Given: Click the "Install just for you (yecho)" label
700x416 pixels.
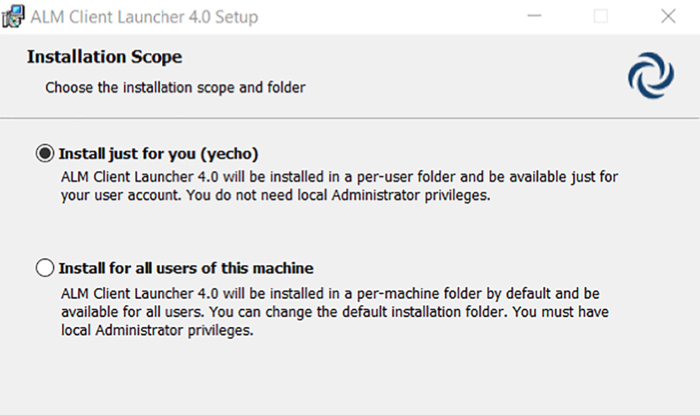Looking at the screenshot, I should click(x=159, y=154).
